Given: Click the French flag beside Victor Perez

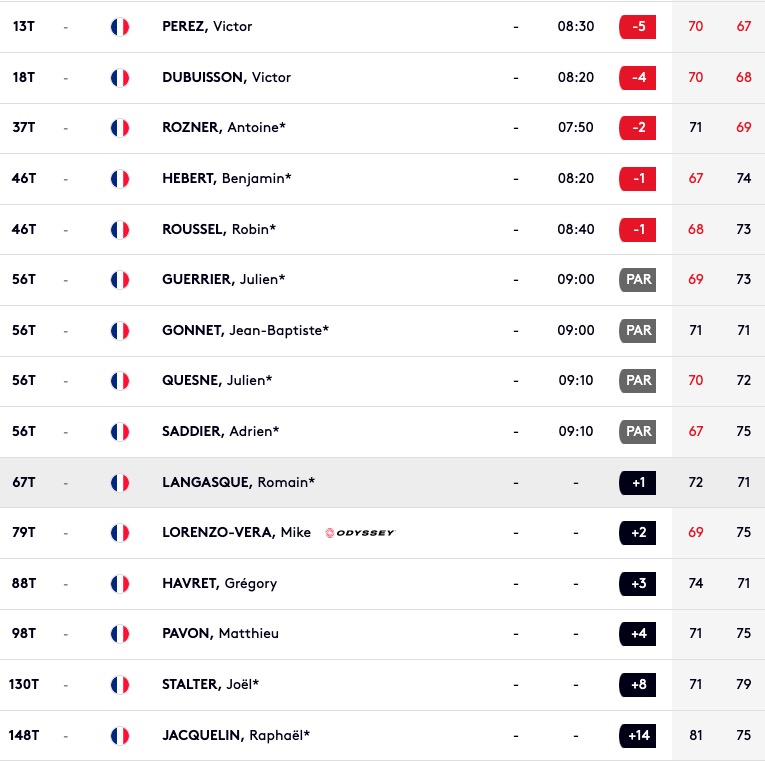Looking at the screenshot, I should [120, 27].
